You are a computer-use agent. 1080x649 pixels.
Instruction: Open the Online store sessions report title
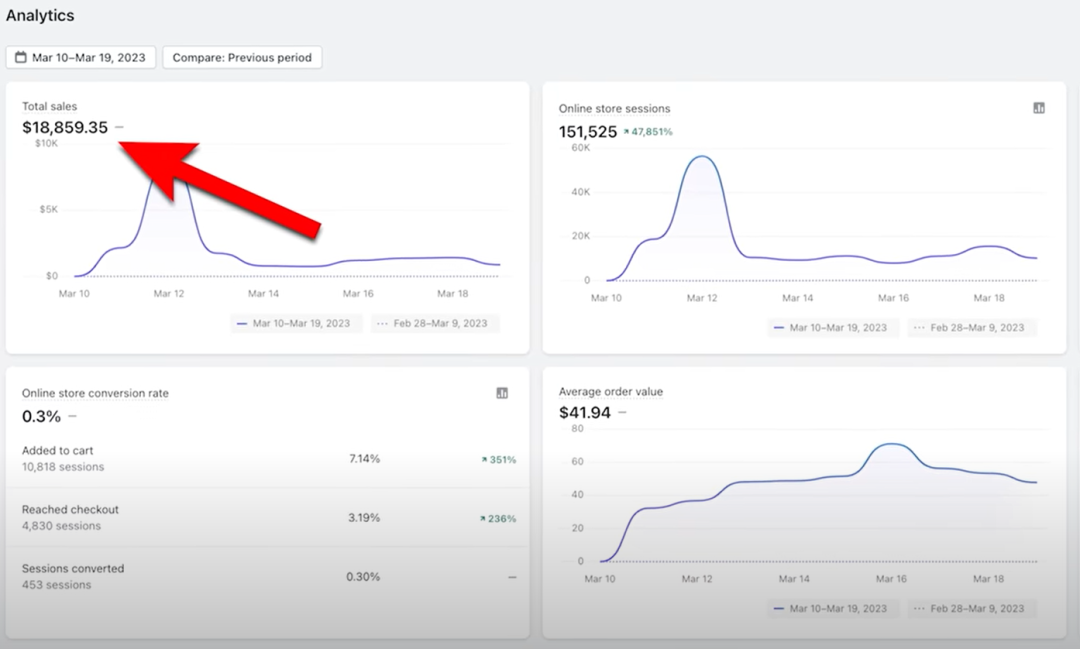(x=614, y=108)
